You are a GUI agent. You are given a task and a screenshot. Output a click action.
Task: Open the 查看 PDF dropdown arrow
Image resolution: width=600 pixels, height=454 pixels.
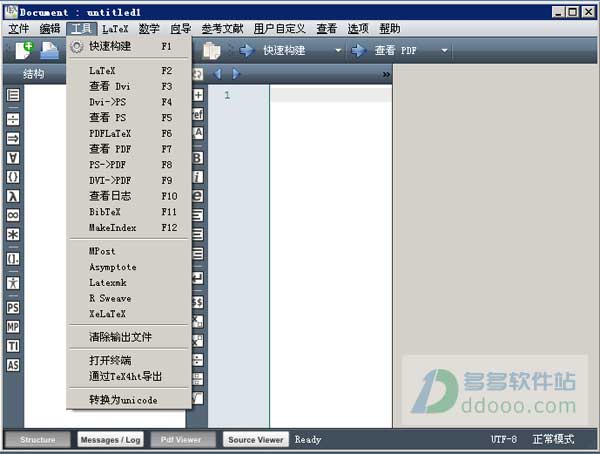click(x=444, y=51)
